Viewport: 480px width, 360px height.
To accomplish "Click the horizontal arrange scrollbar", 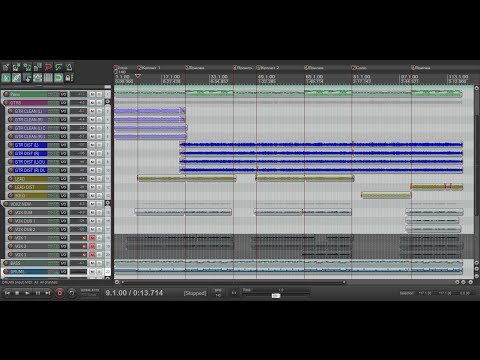I will click(233, 282).
